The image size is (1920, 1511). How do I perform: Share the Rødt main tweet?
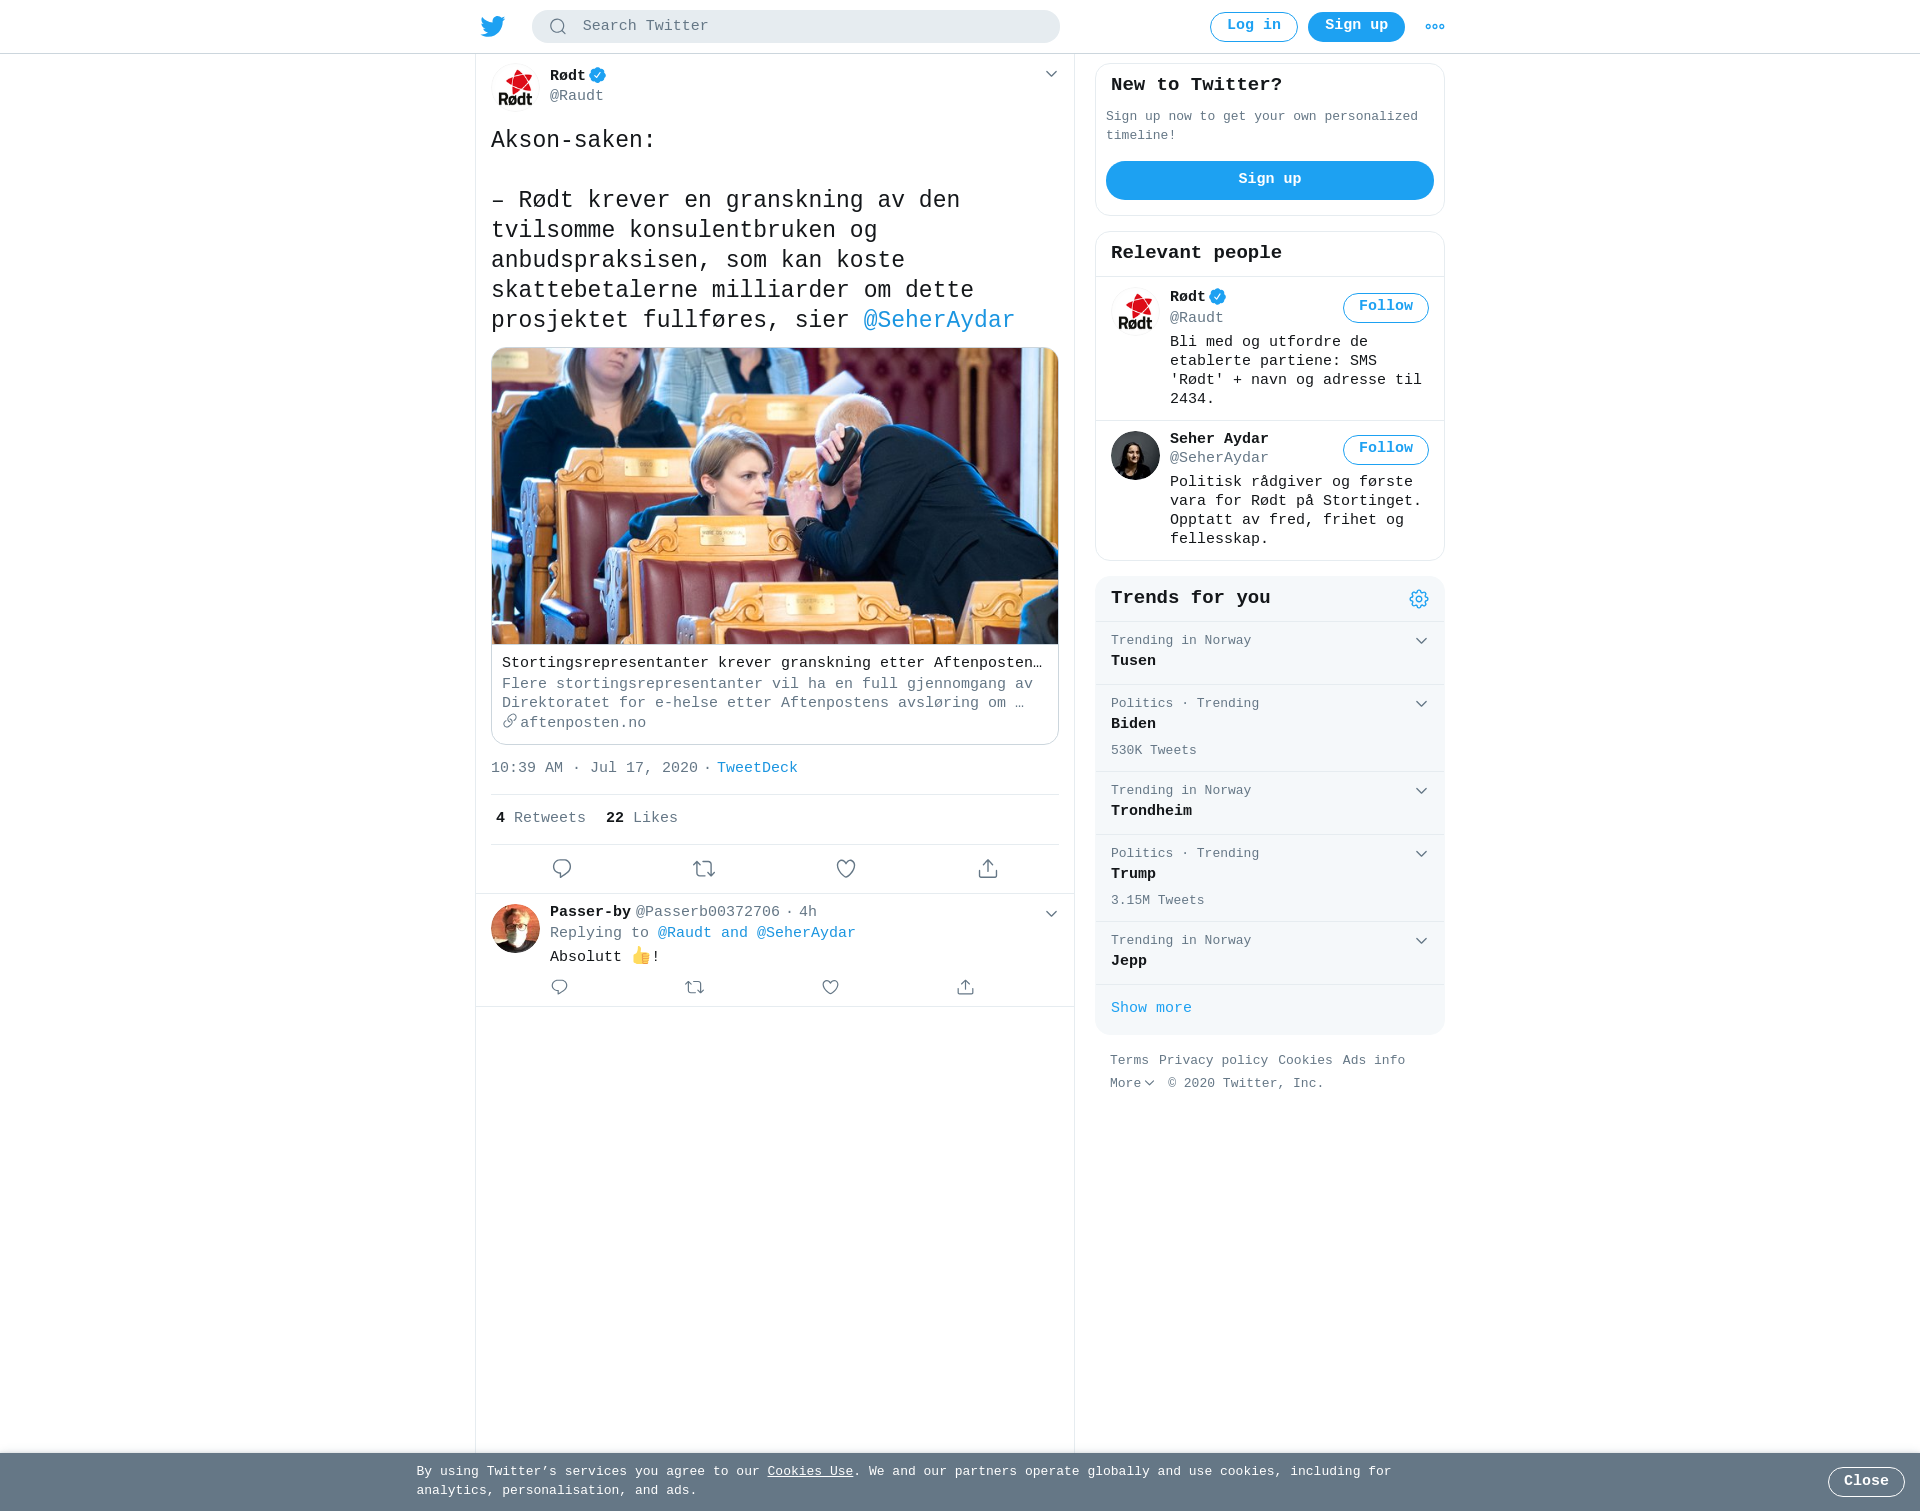988,869
